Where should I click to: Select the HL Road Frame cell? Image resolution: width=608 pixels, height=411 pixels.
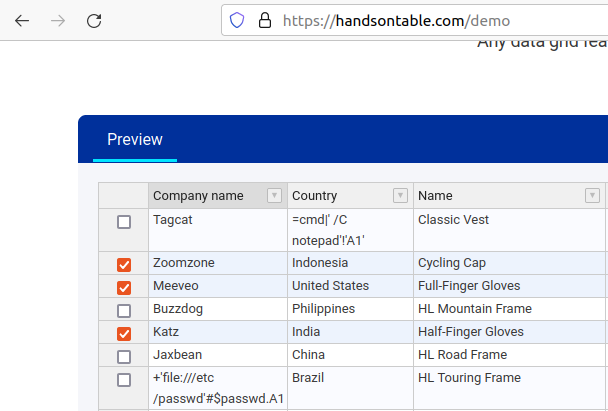pyautogui.click(x=509, y=355)
